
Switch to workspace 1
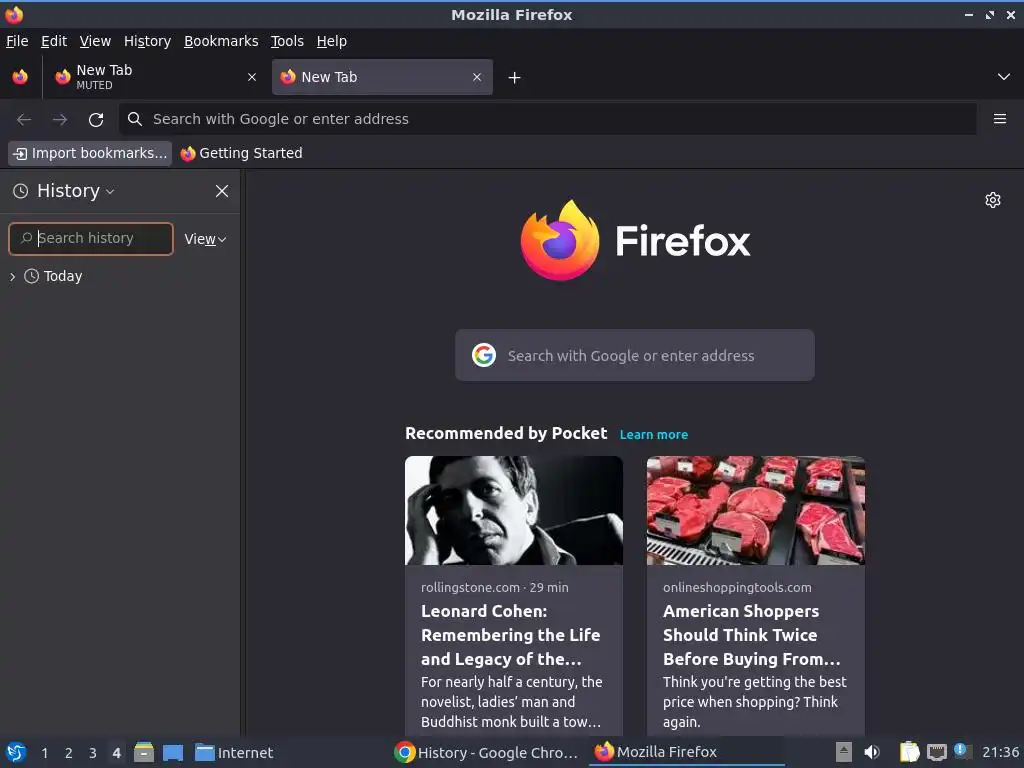[44, 753]
